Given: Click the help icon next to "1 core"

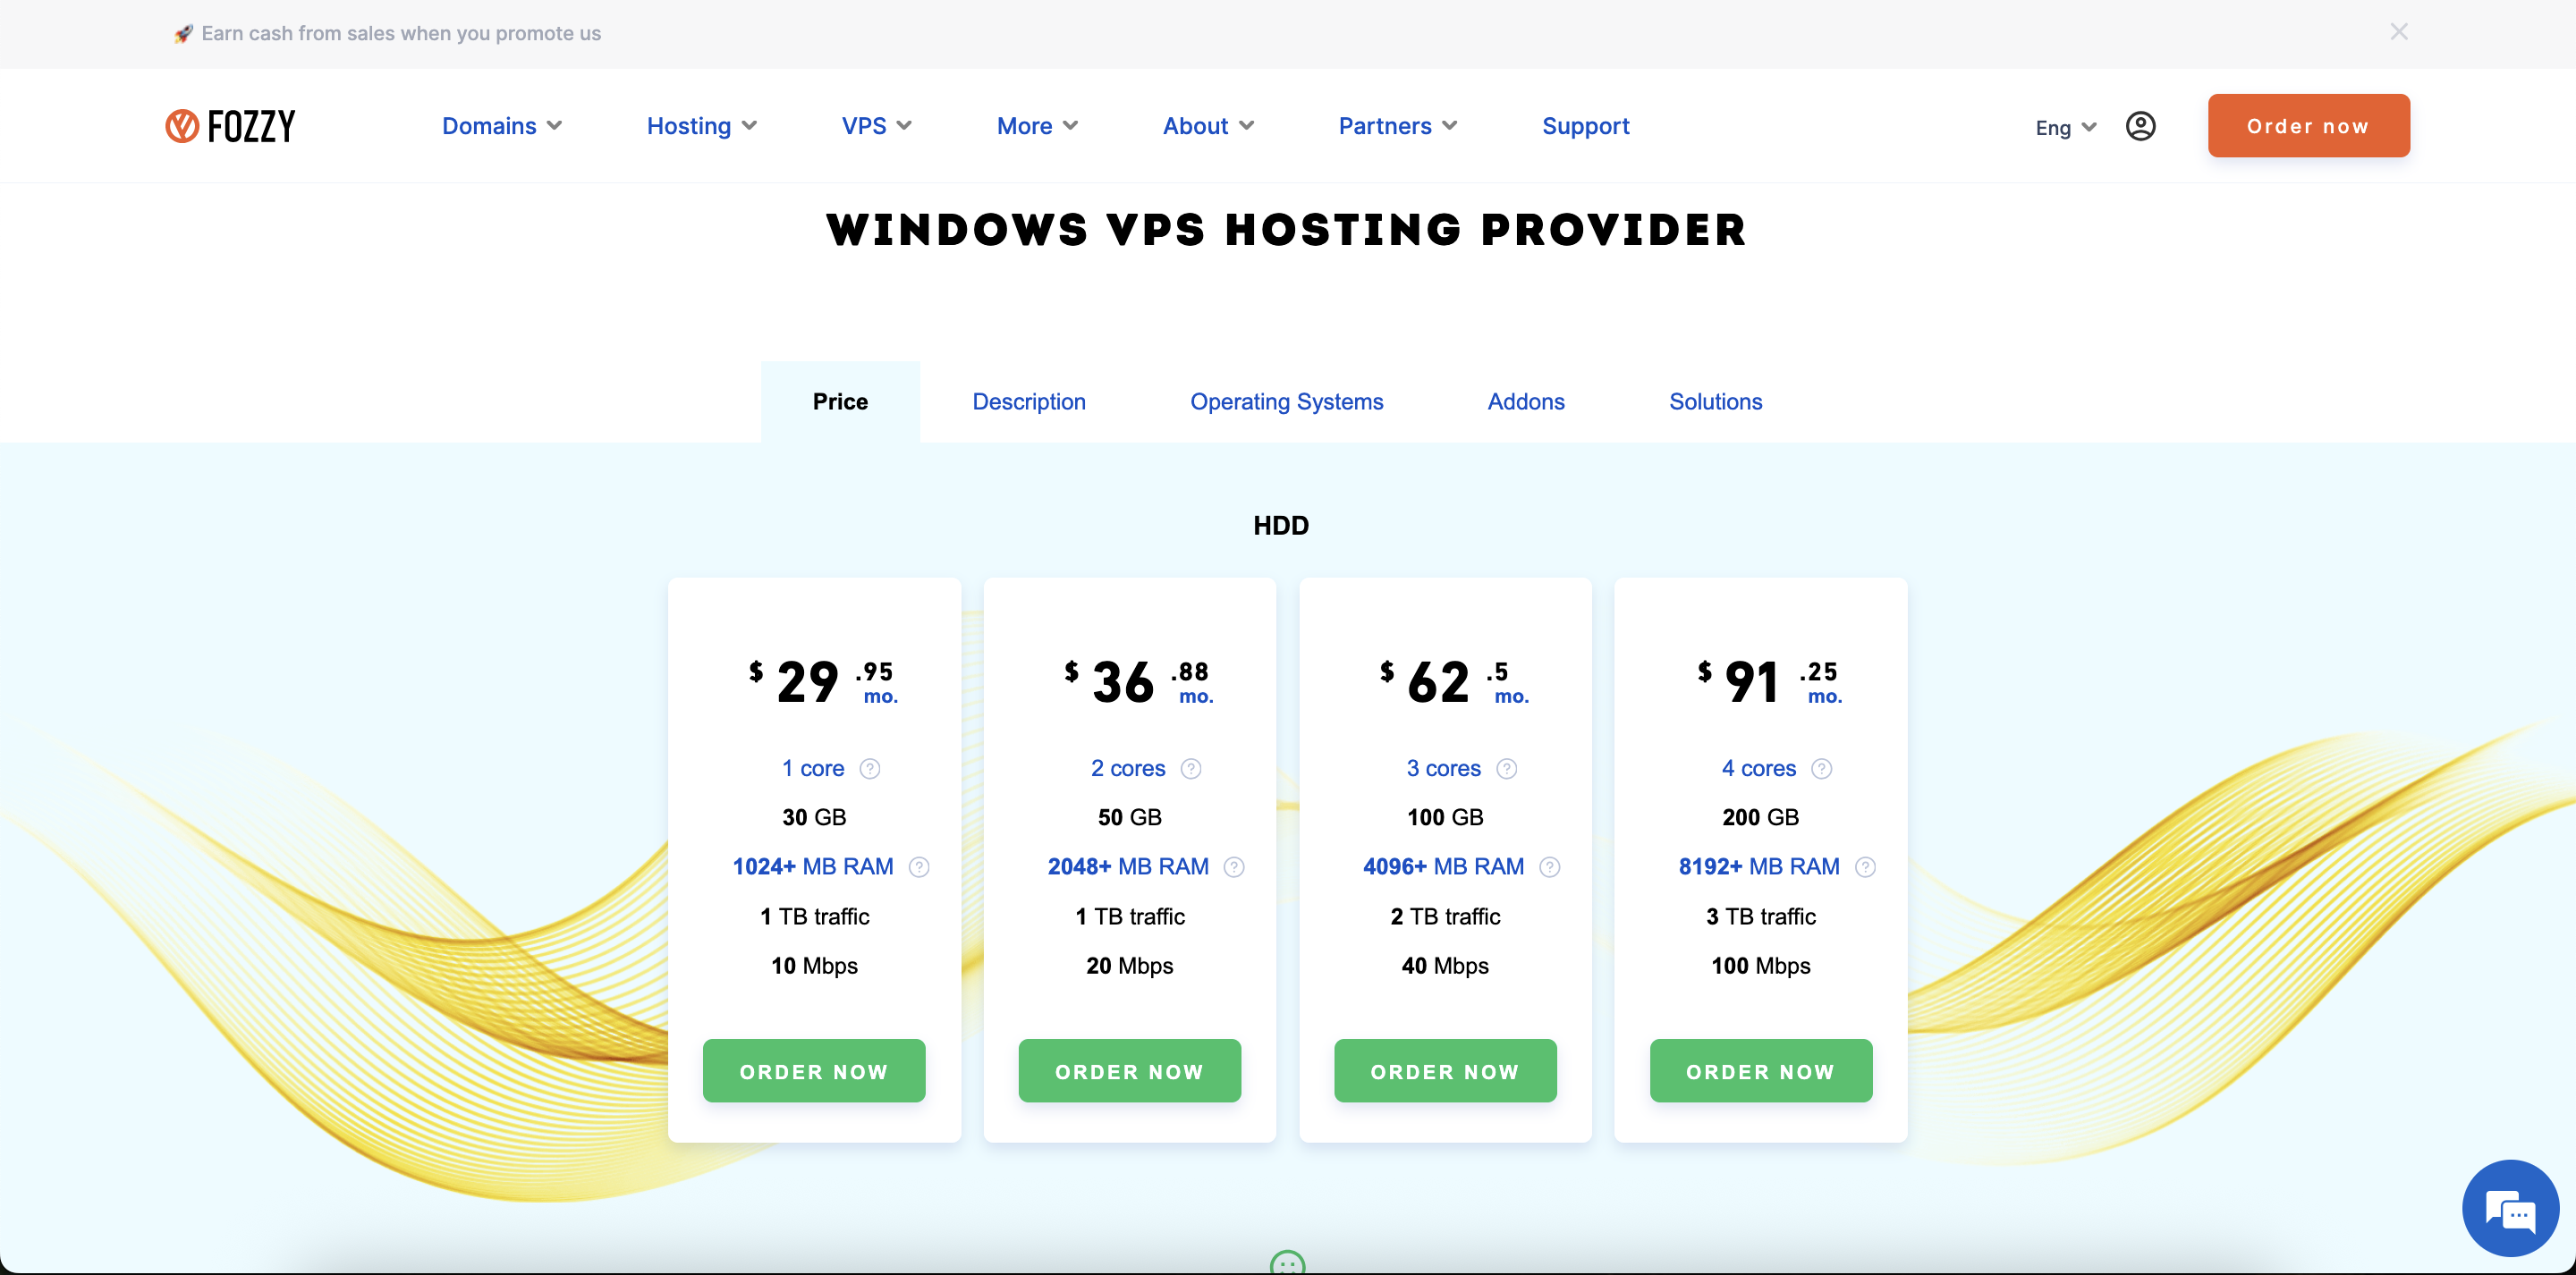Looking at the screenshot, I should tap(870, 768).
